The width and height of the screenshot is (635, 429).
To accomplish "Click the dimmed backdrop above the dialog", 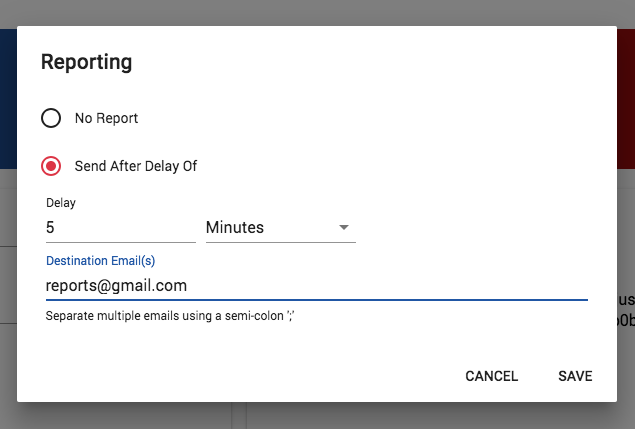I will pyautogui.click(x=318, y=12).
